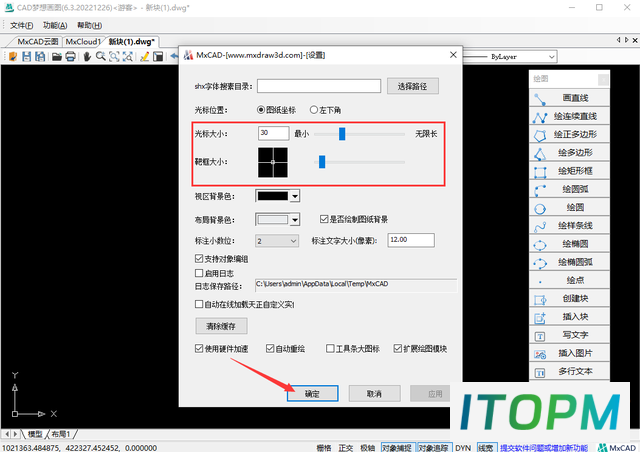Open 视区背景色 color dropdown
The image size is (640, 452).
tap(295, 196)
